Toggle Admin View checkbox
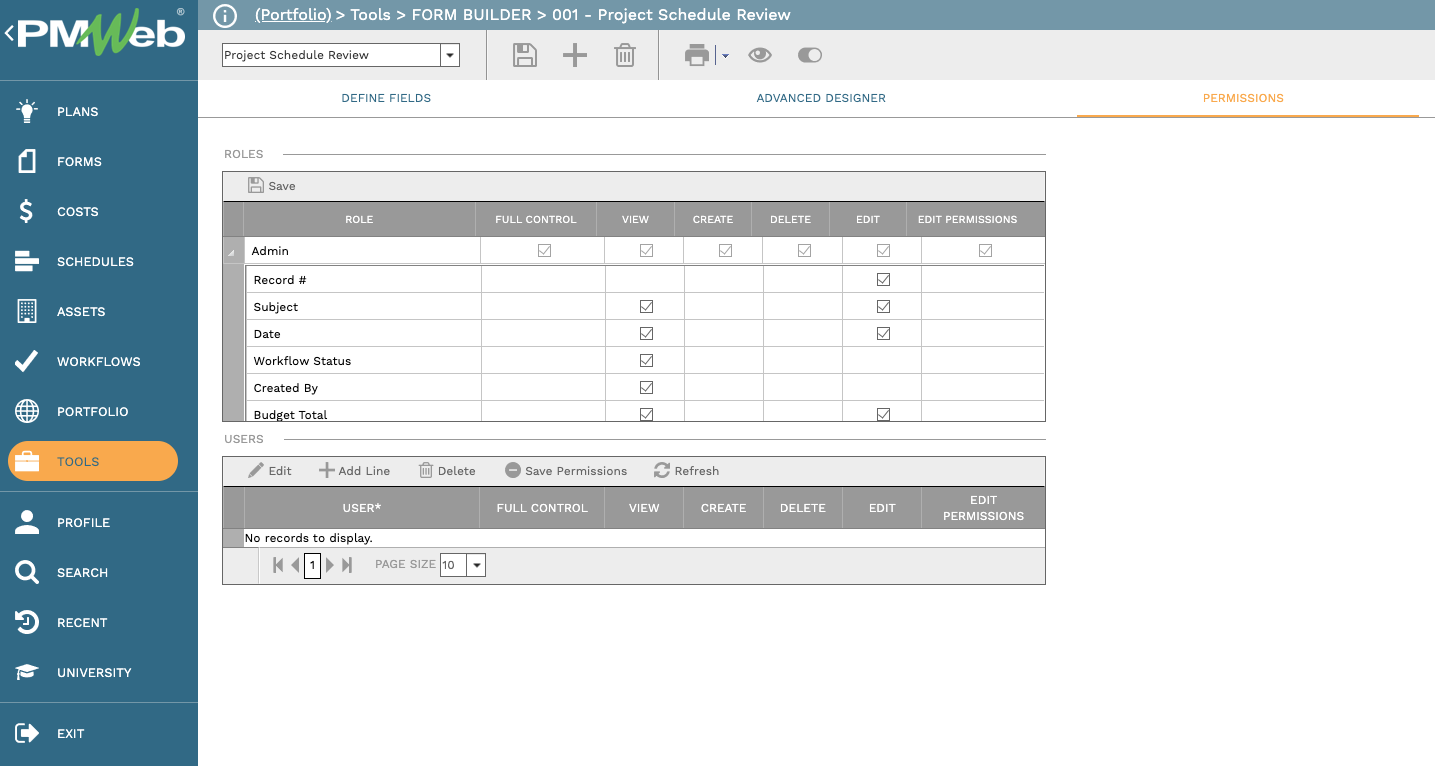This screenshot has width=1435, height=766. 646,251
